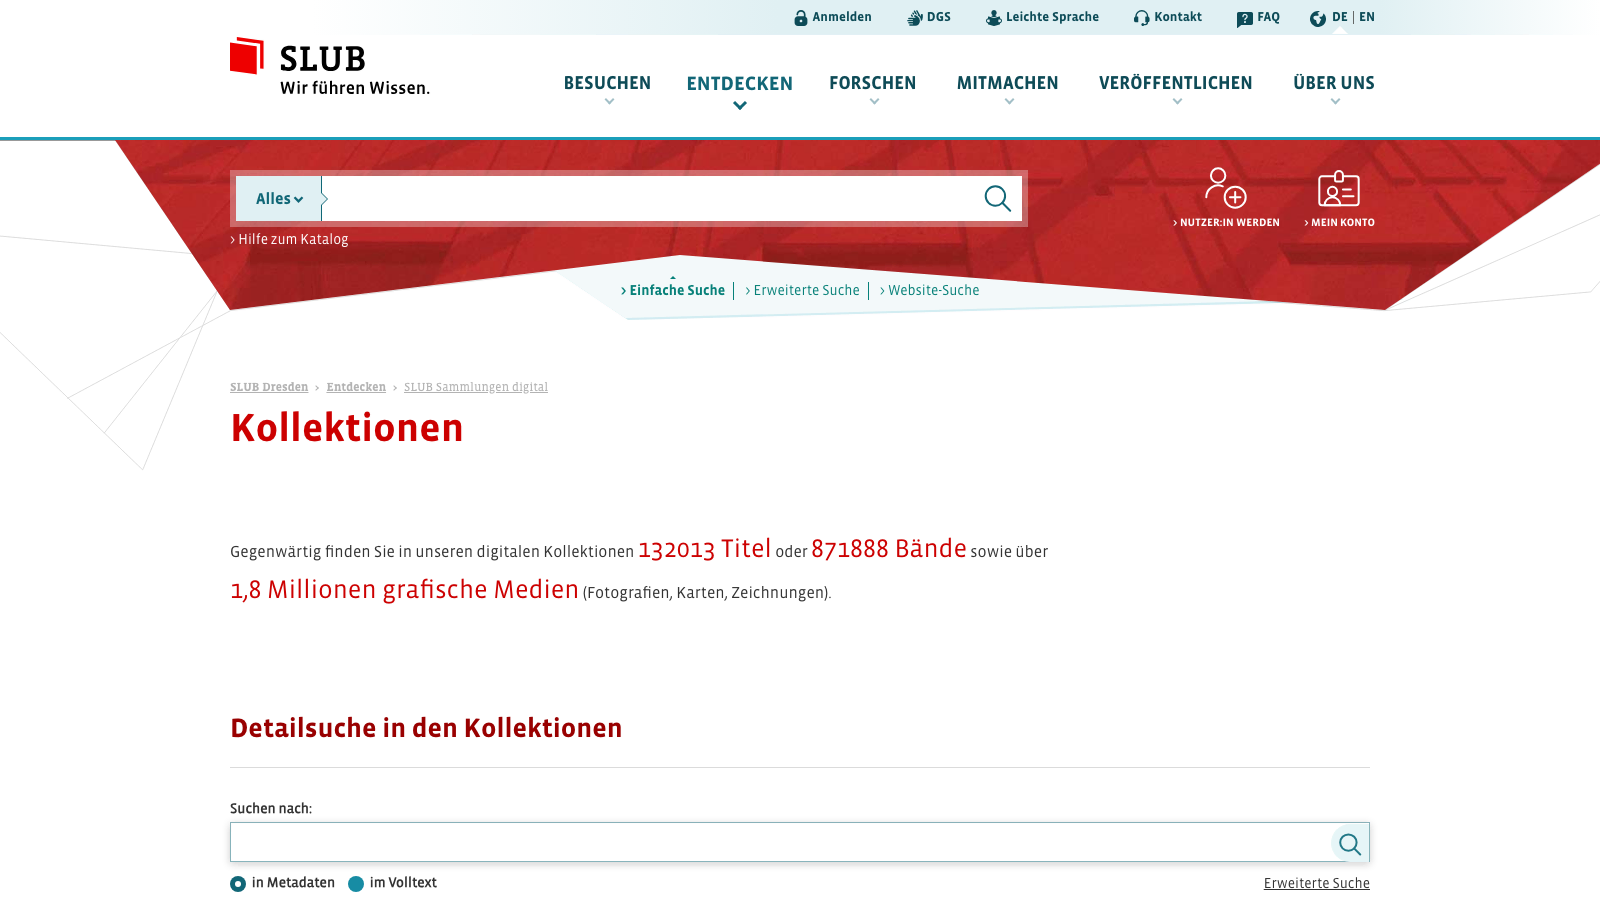1600x900 pixels.
Task: Select the 'in Metadaten' radio button
Action: pyautogui.click(x=238, y=883)
